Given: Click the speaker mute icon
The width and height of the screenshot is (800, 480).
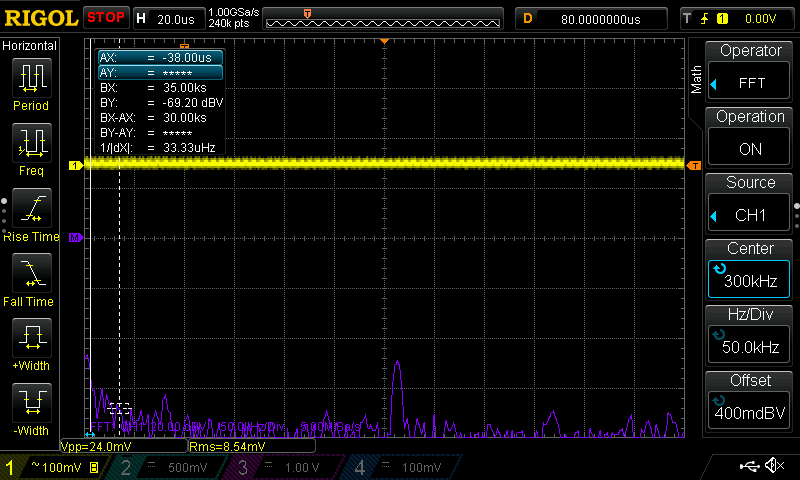Looking at the screenshot, I should (x=773, y=466).
